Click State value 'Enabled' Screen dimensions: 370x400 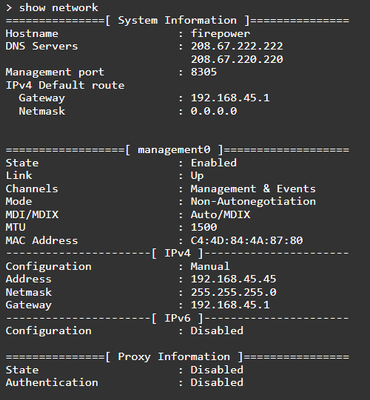214,163
